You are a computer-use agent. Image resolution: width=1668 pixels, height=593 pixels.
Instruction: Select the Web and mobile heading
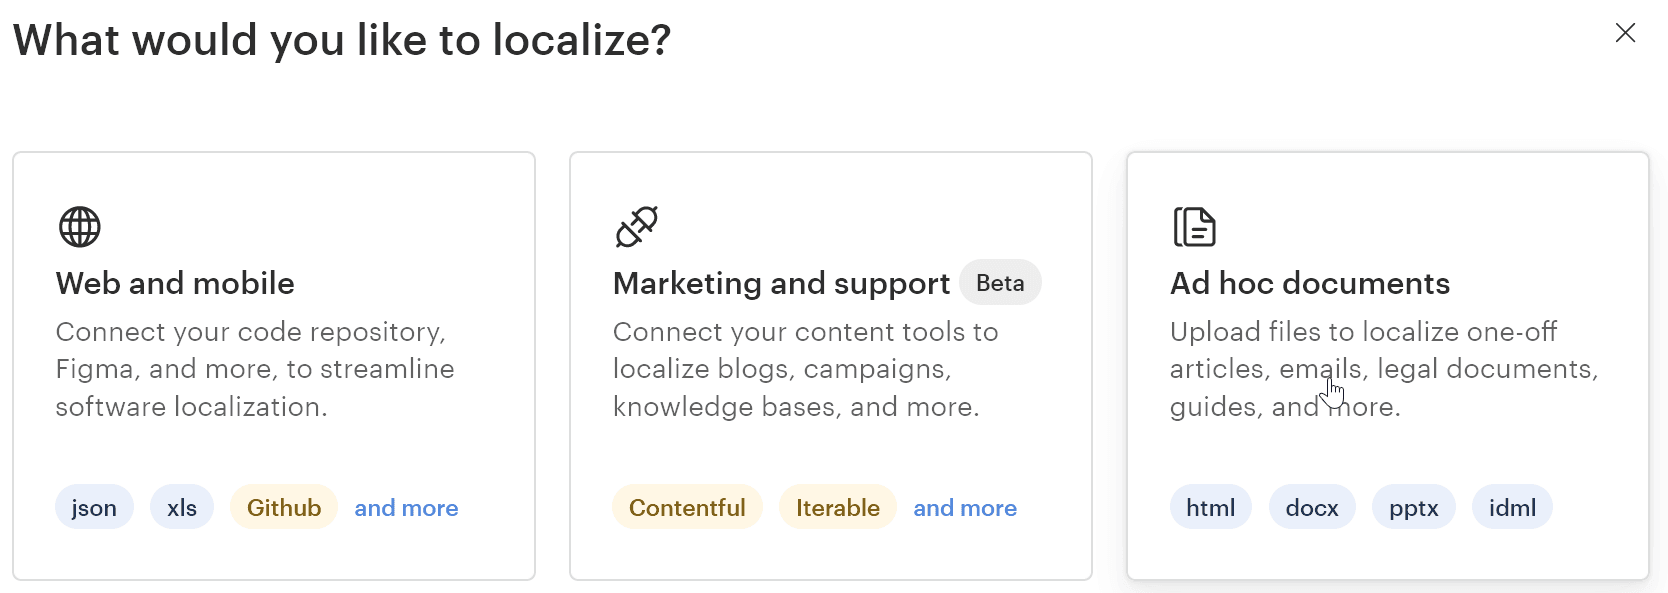tap(175, 283)
